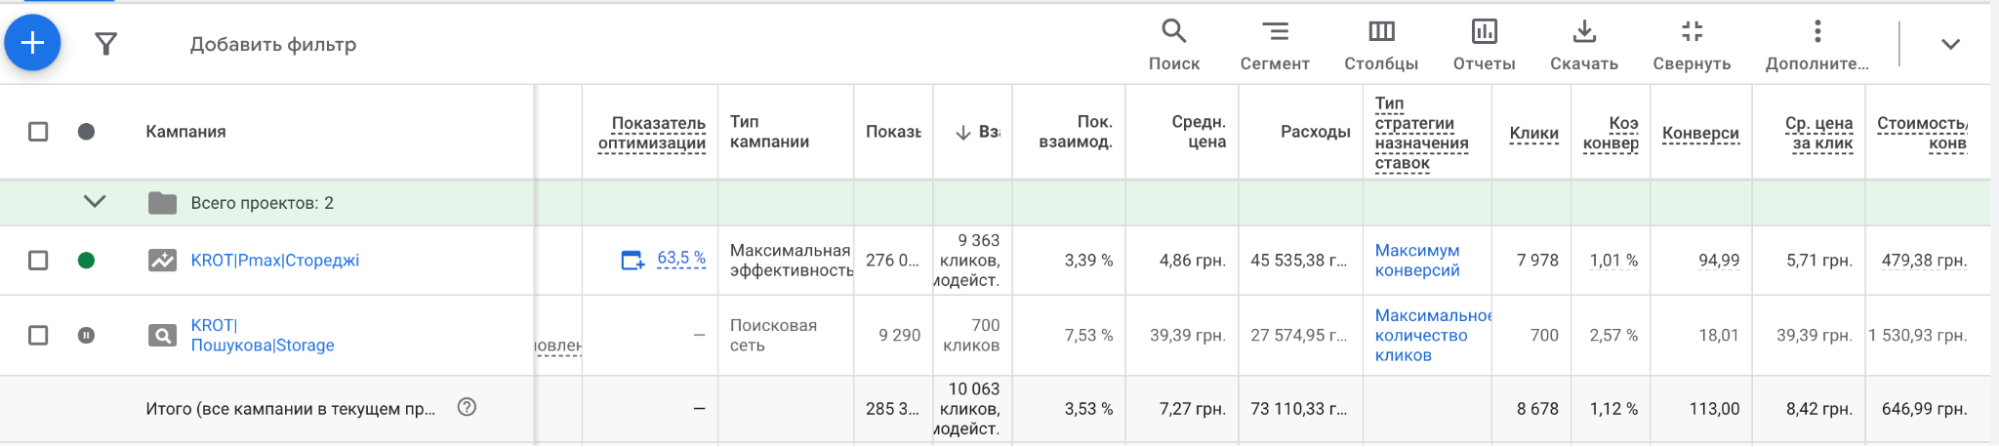
Task: Expand the toolbar chevron at far right
Action: [1950, 44]
